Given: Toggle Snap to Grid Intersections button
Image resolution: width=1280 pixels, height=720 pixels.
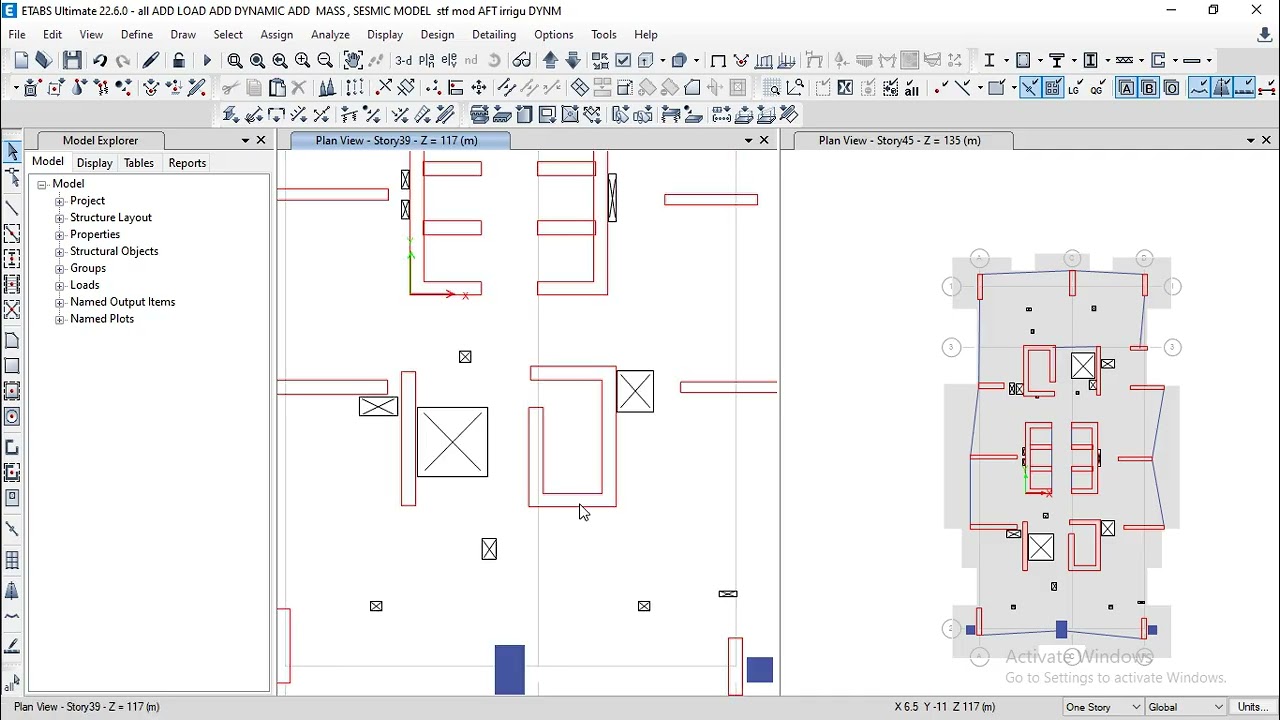Looking at the screenshot, I should [x=1052, y=88].
